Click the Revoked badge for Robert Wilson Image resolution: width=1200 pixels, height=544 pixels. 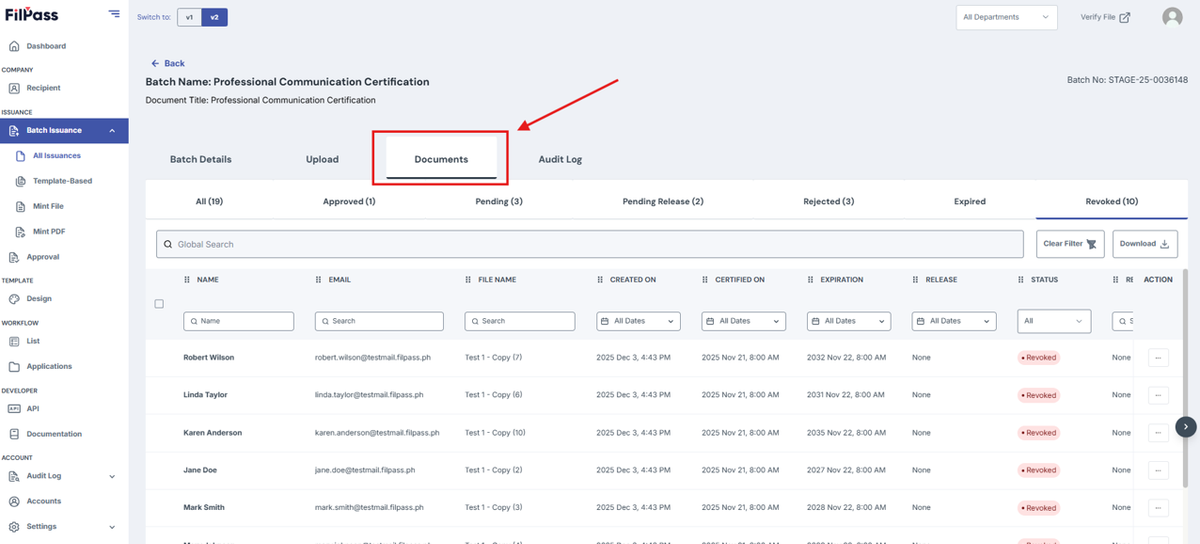pos(1038,357)
